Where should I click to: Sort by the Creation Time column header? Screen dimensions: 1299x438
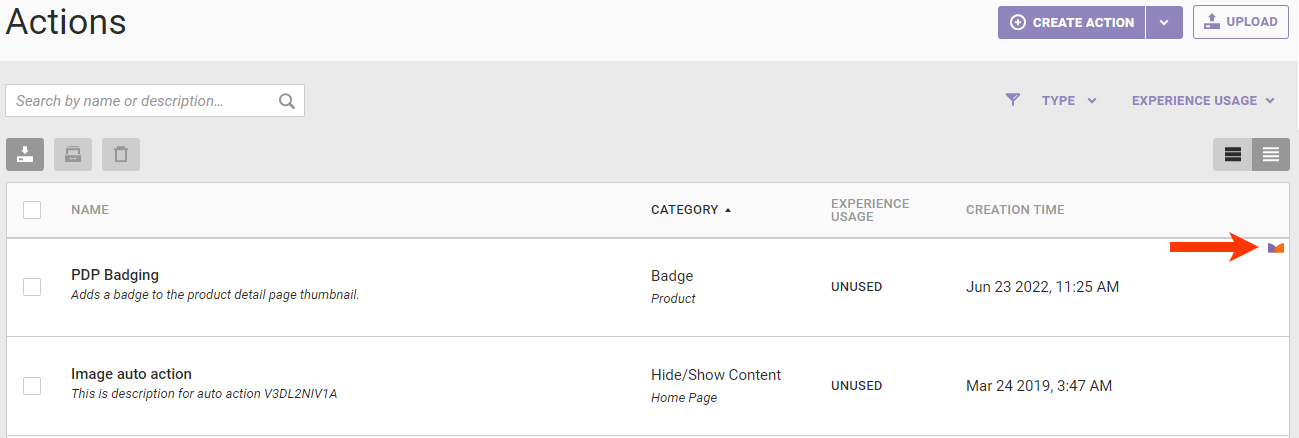tap(1015, 210)
